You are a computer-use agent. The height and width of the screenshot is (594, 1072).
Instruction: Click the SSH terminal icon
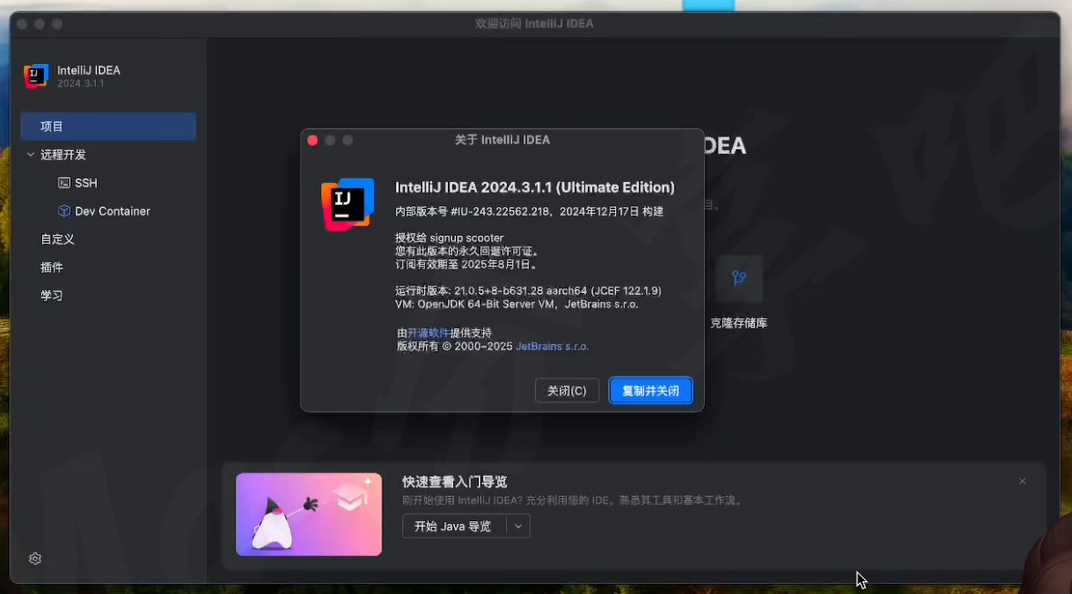(x=64, y=183)
